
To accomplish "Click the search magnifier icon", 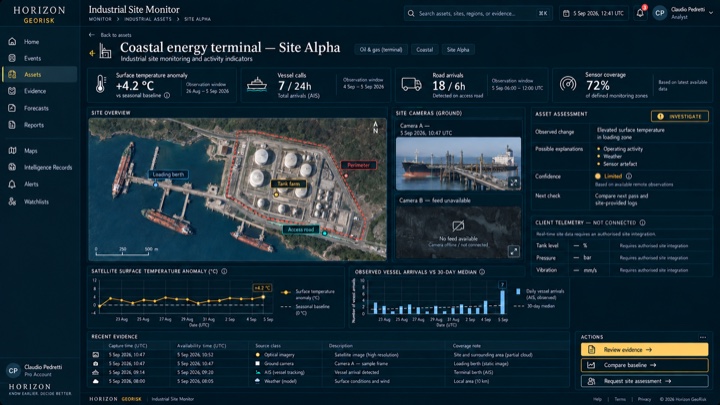I will click(x=411, y=14).
